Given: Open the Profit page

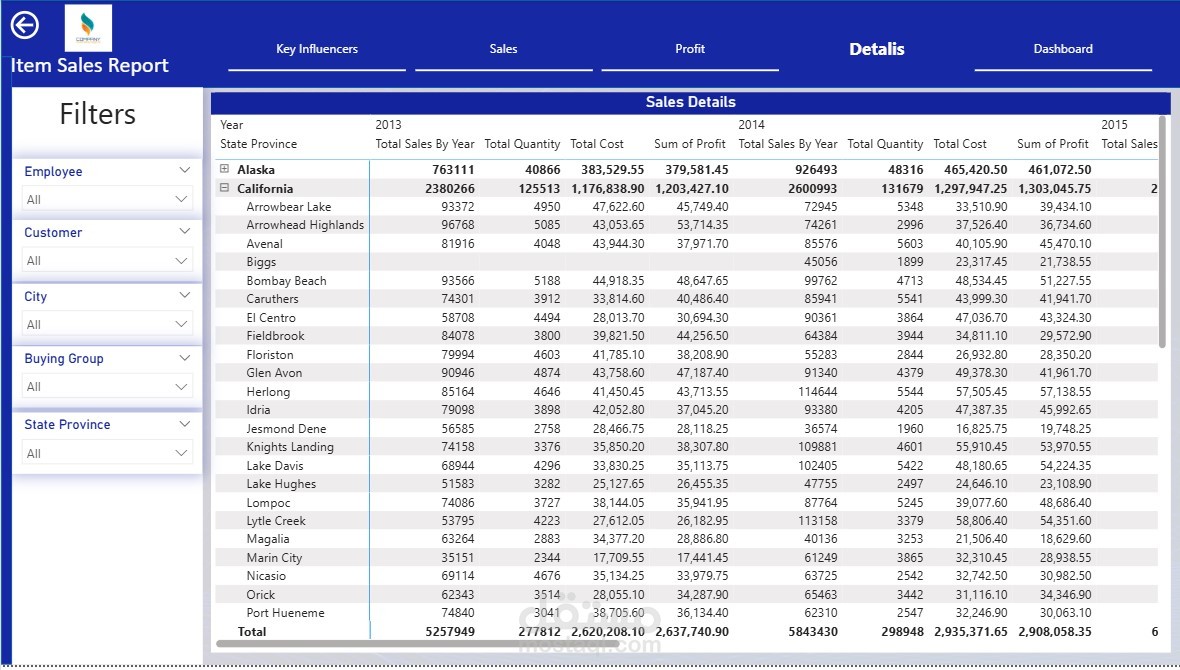Looking at the screenshot, I should [690, 49].
